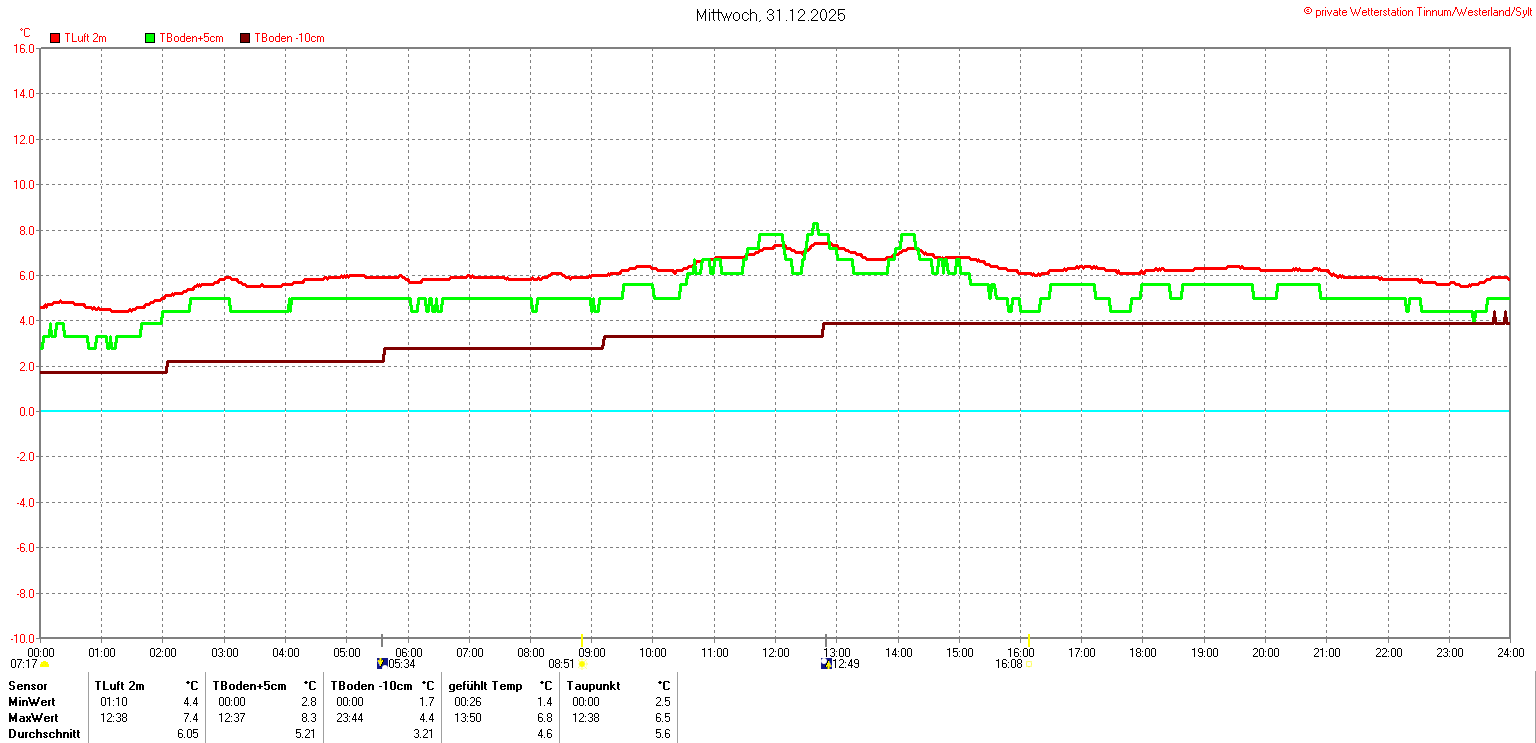Screen dimensions: 1536x743
Task: Click the red TLuft 2m legend swatch
Action: pos(55,38)
